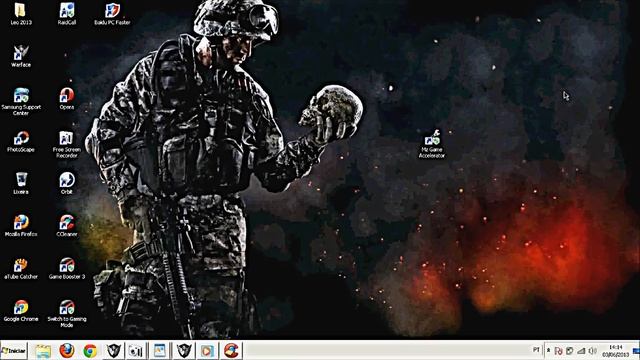640x360 pixels.
Task: Open the screen recorder camera taskbar icon
Action: click(x=136, y=351)
